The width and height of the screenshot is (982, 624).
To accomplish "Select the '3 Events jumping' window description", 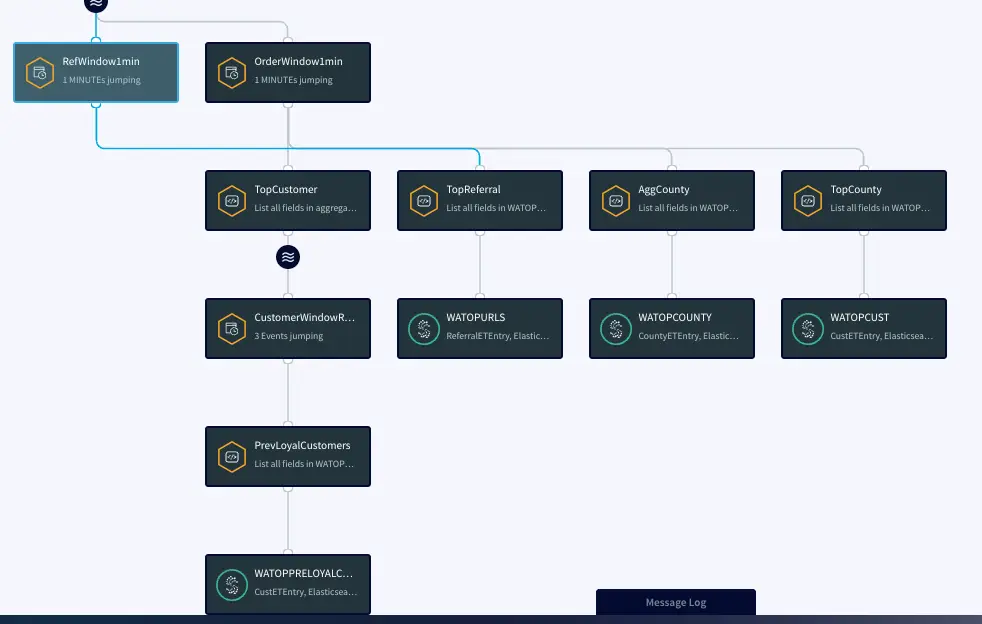I will click(x=288, y=336).
